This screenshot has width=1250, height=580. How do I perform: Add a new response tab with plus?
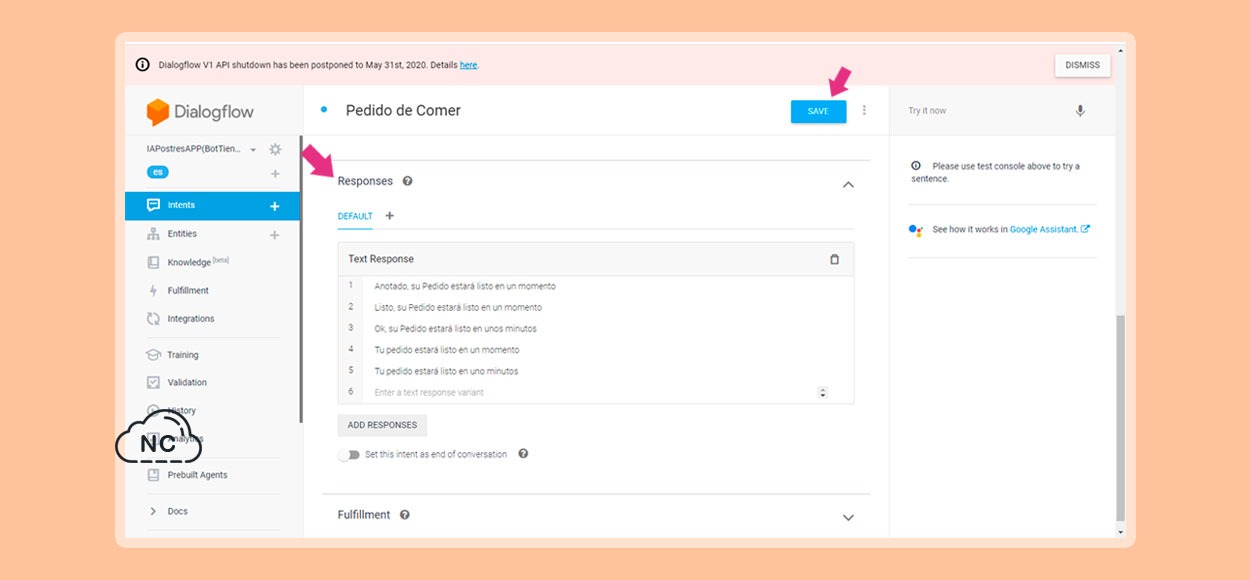tap(390, 216)
